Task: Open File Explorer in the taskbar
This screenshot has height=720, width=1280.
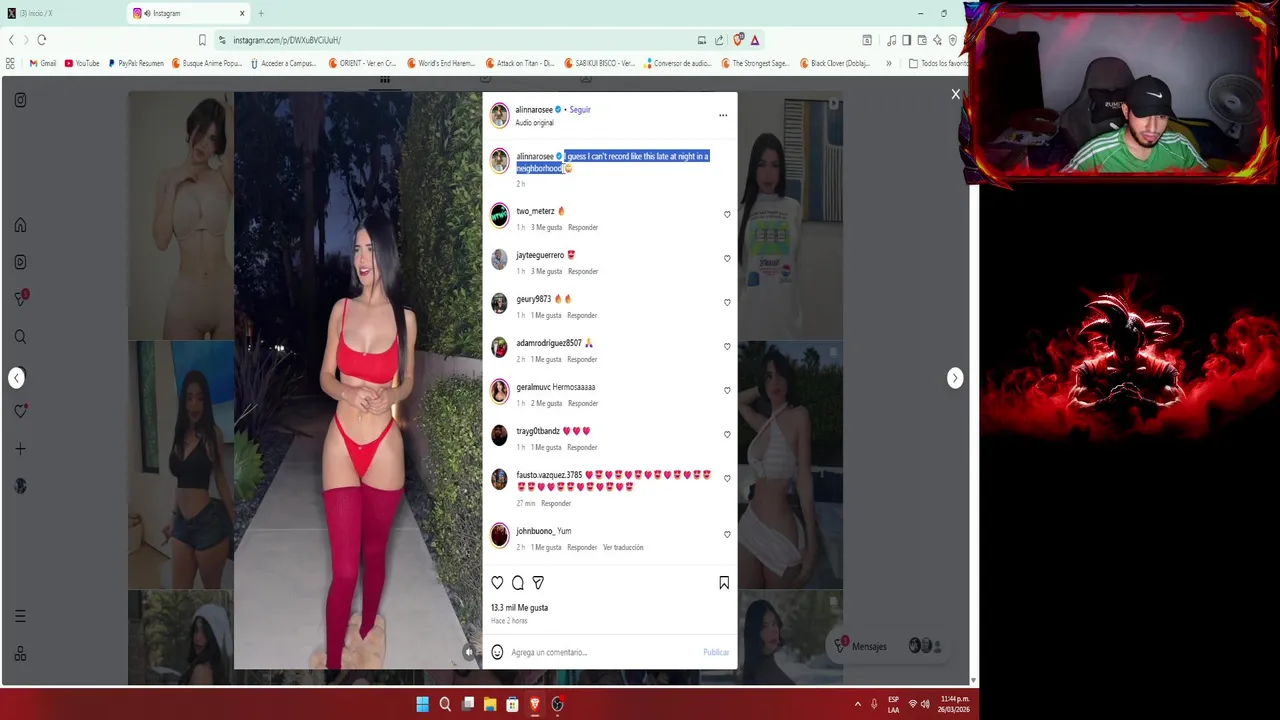Action: [x=490, y=704]
